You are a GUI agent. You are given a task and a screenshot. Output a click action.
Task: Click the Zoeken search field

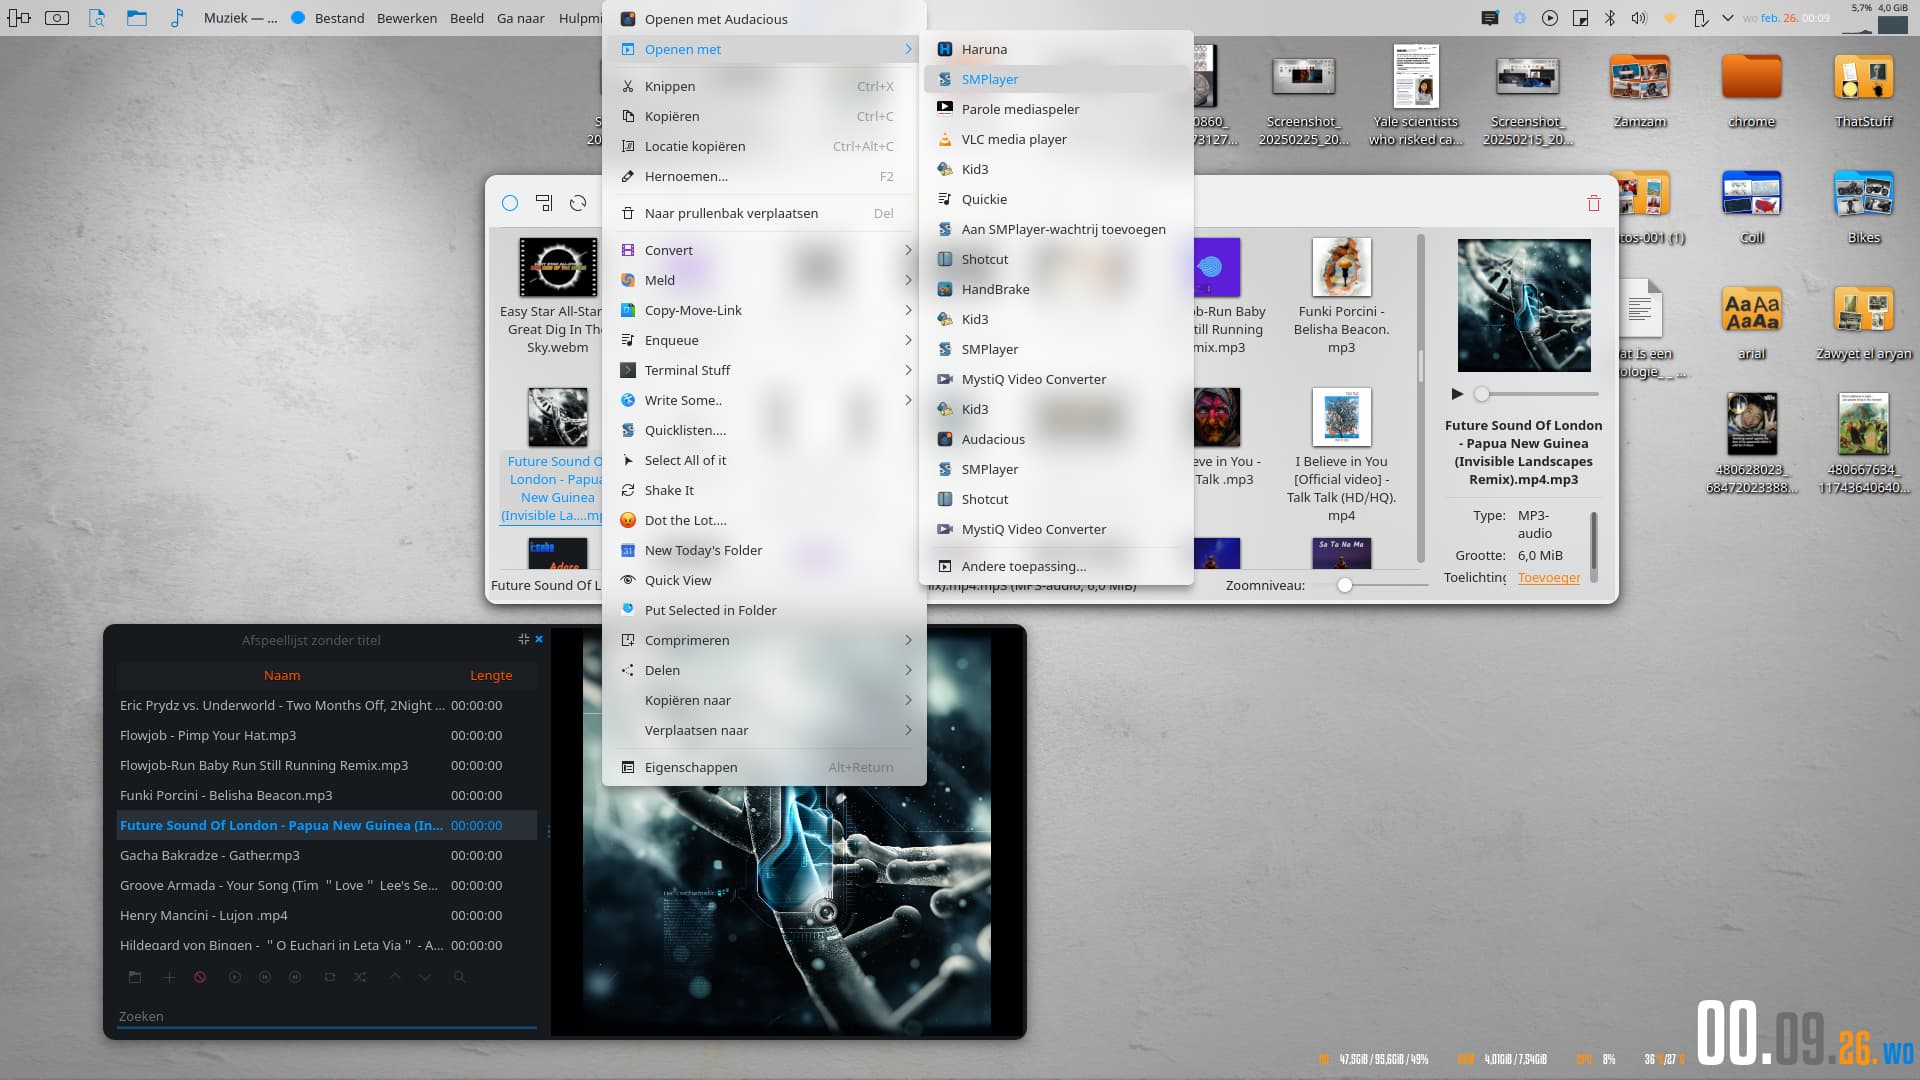(x=327, y=1016)
